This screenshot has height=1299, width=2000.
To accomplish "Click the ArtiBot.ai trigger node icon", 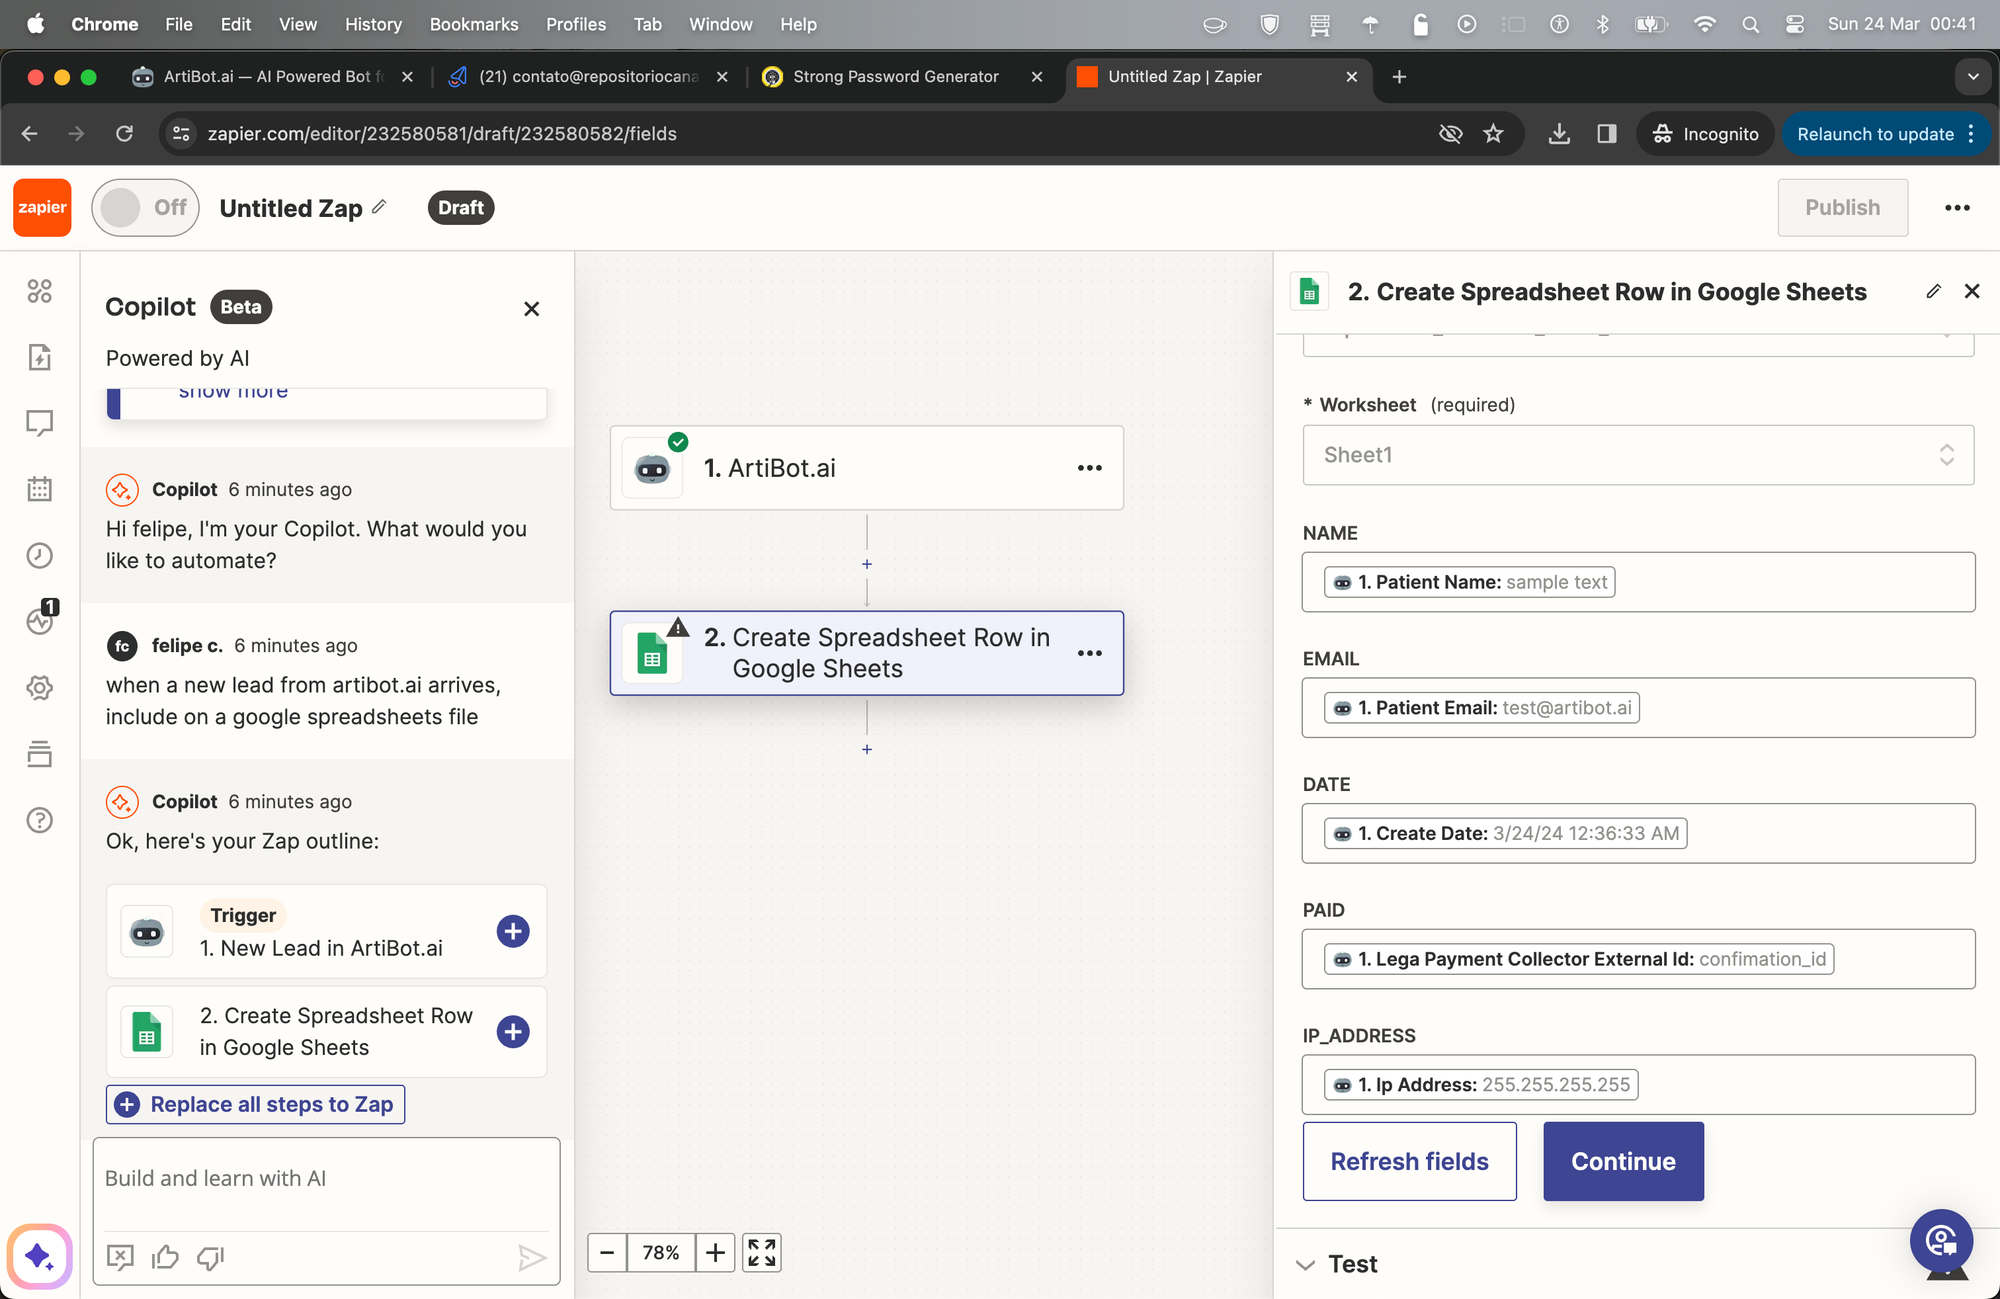I will pos(656,468).
